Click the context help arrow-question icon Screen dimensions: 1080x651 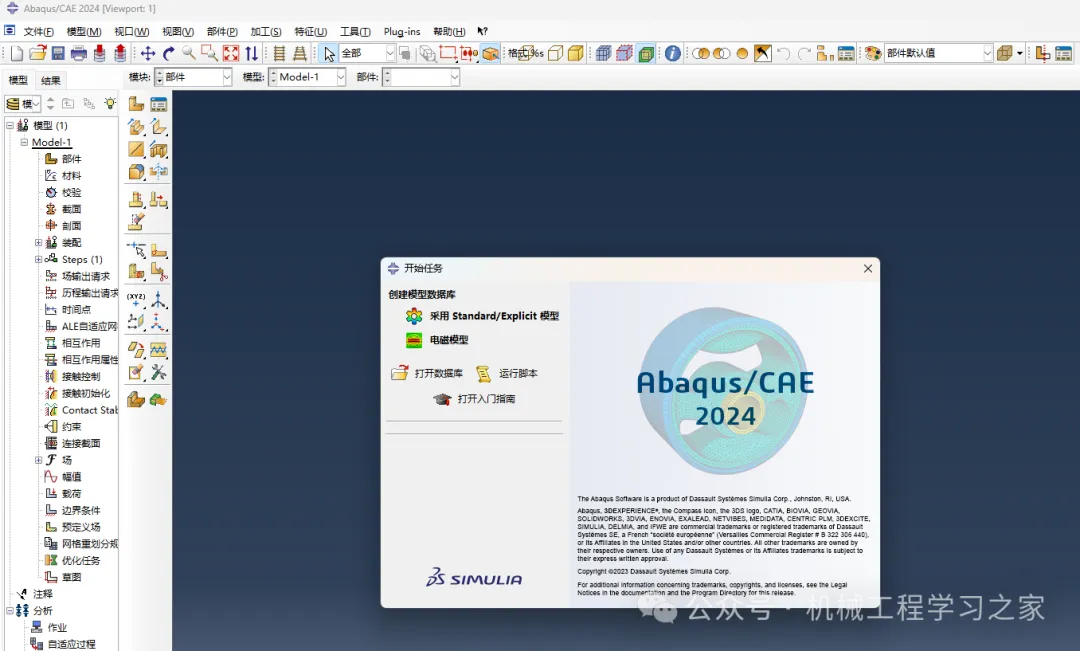click(x=482, y=31)
